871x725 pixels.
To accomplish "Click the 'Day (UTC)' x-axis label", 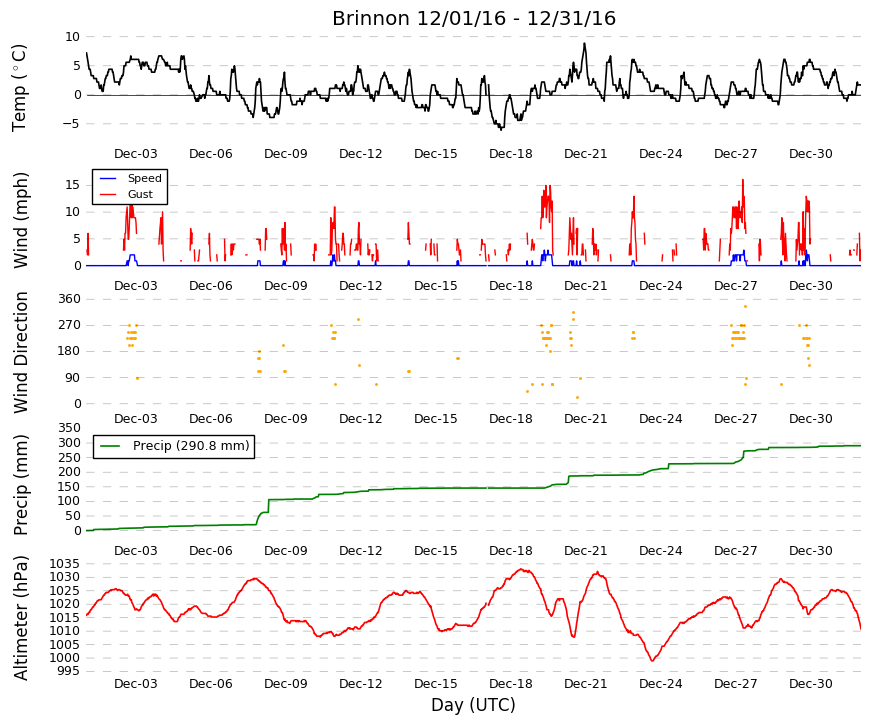I will tap(473, 705).
